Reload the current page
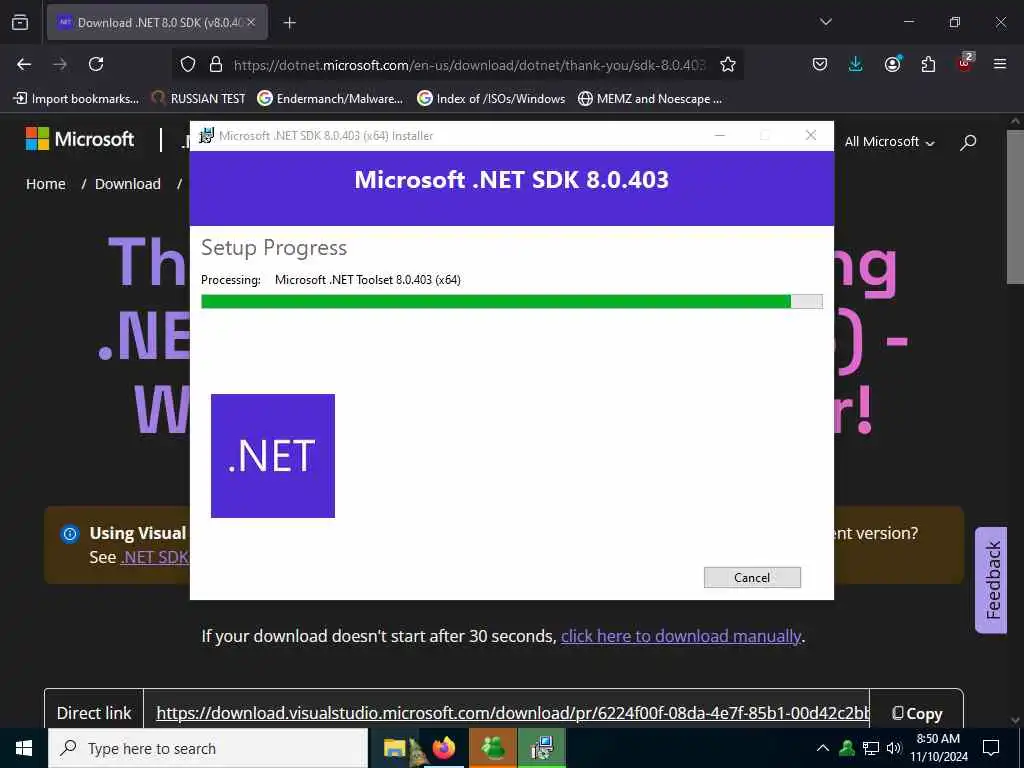 coord(96,64)
